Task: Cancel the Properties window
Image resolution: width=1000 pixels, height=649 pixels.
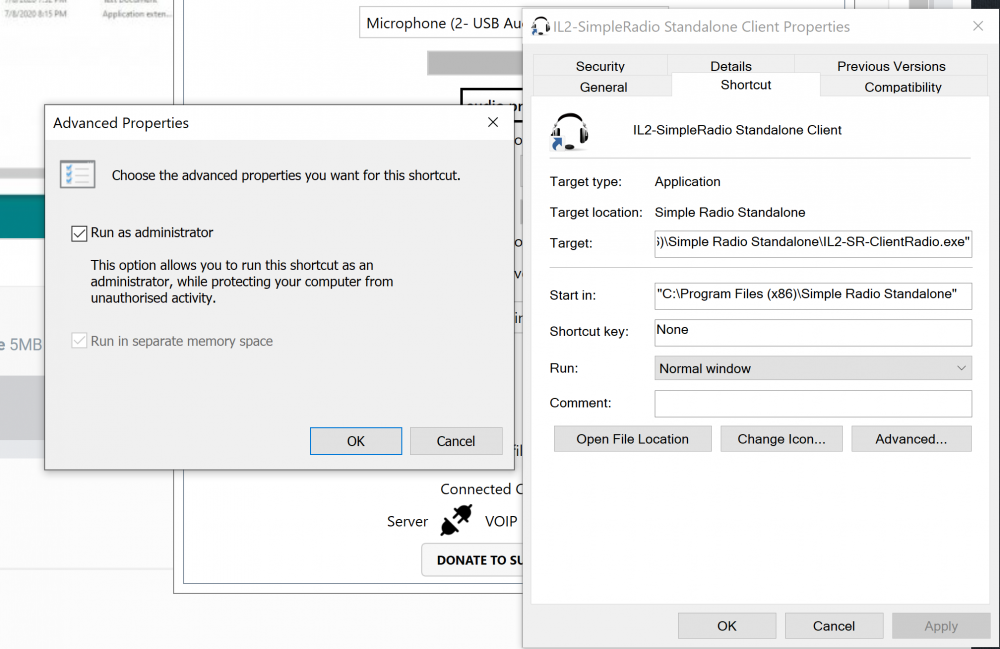Action: click(x=834, y=626)
